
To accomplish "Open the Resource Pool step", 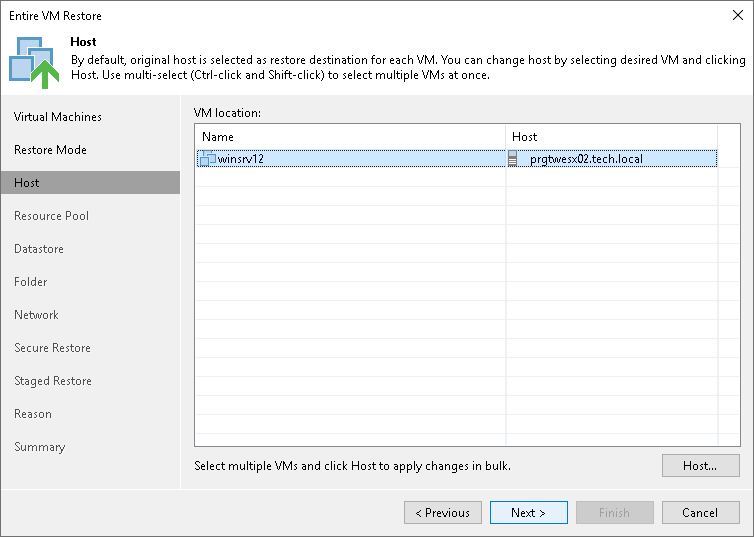I will point(51,216).
